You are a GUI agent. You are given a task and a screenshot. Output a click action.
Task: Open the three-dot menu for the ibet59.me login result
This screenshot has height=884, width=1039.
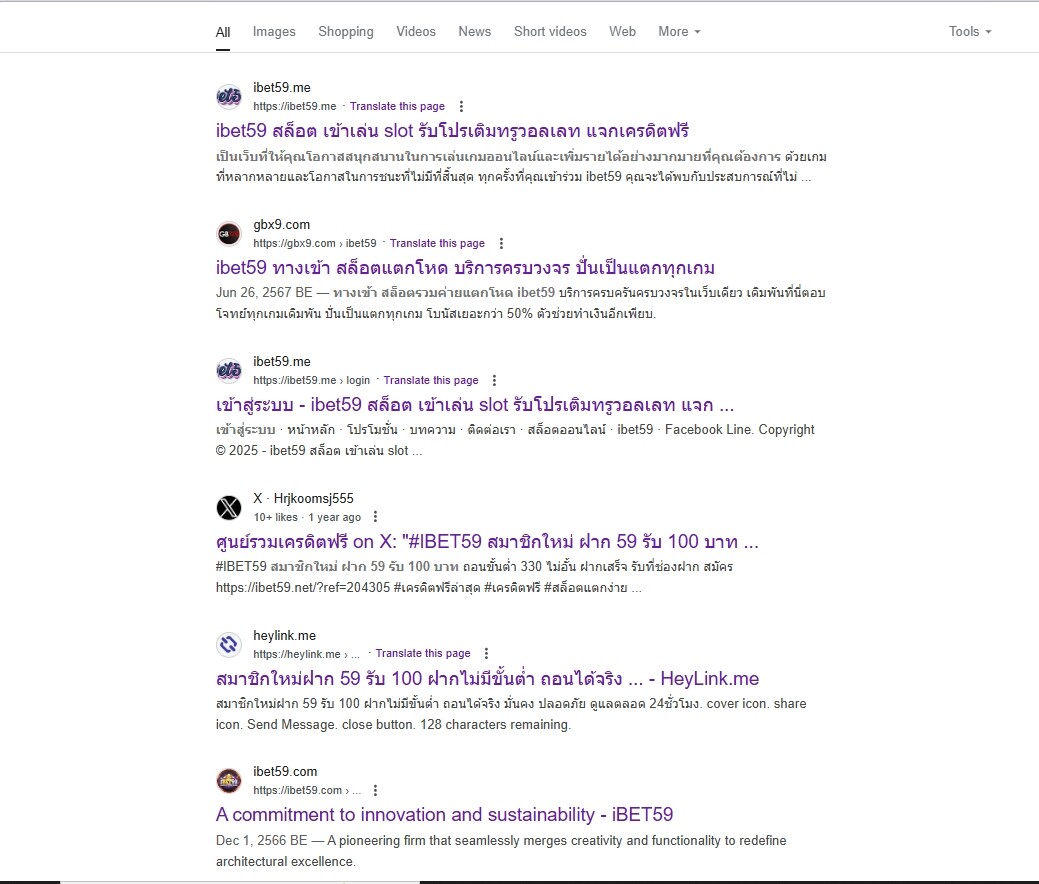coord(494,380)
